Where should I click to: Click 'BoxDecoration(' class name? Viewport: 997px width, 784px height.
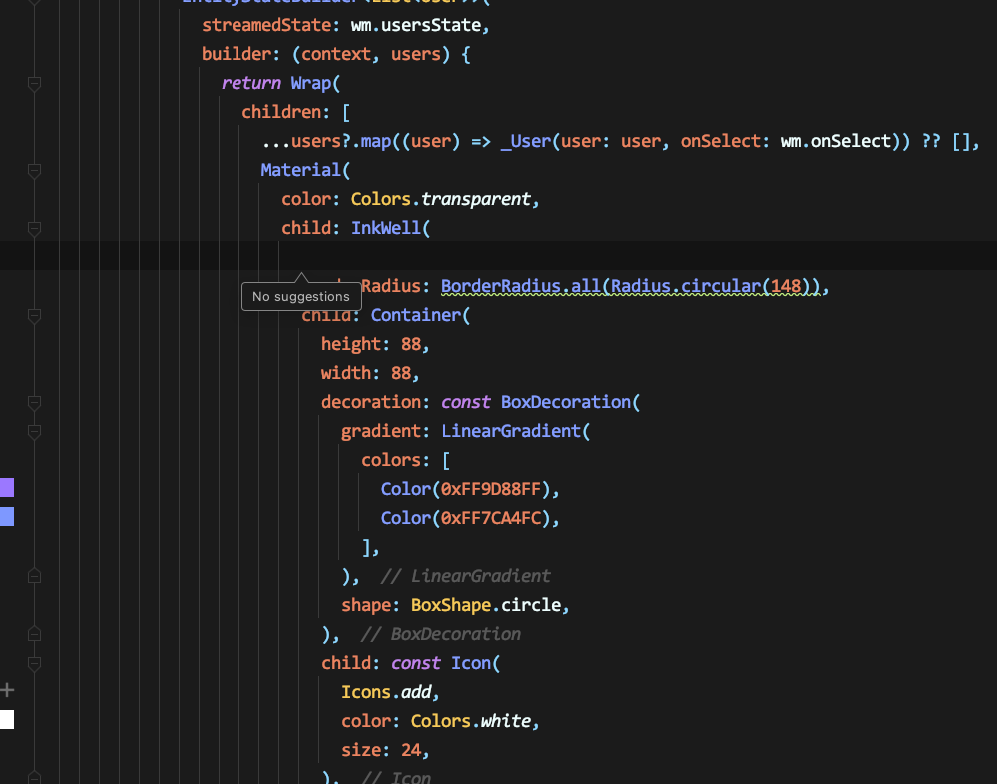(x=570, y=402)
